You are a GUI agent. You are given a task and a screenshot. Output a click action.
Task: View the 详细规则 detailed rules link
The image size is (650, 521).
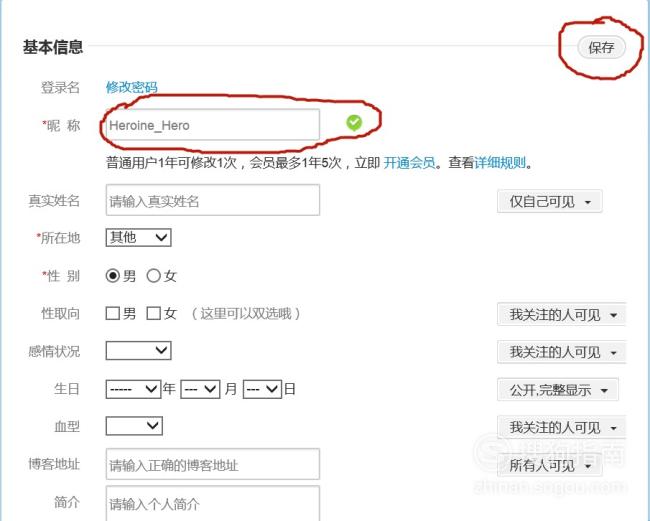(x=500, y=163)
